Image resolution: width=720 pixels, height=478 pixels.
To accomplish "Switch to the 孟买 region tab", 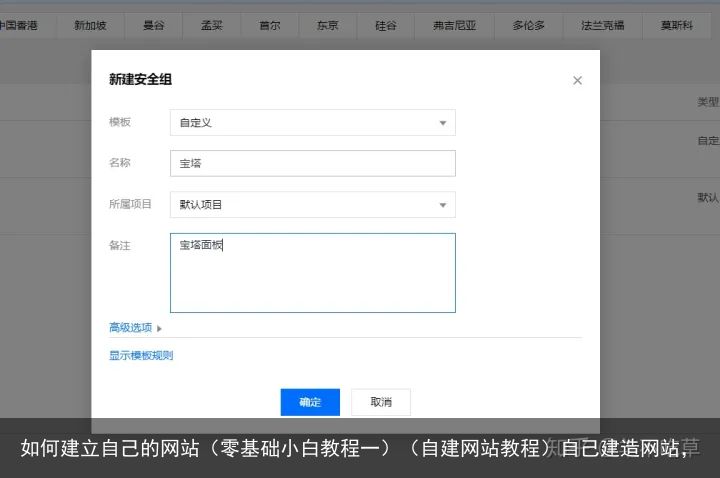I will (212, 26).
